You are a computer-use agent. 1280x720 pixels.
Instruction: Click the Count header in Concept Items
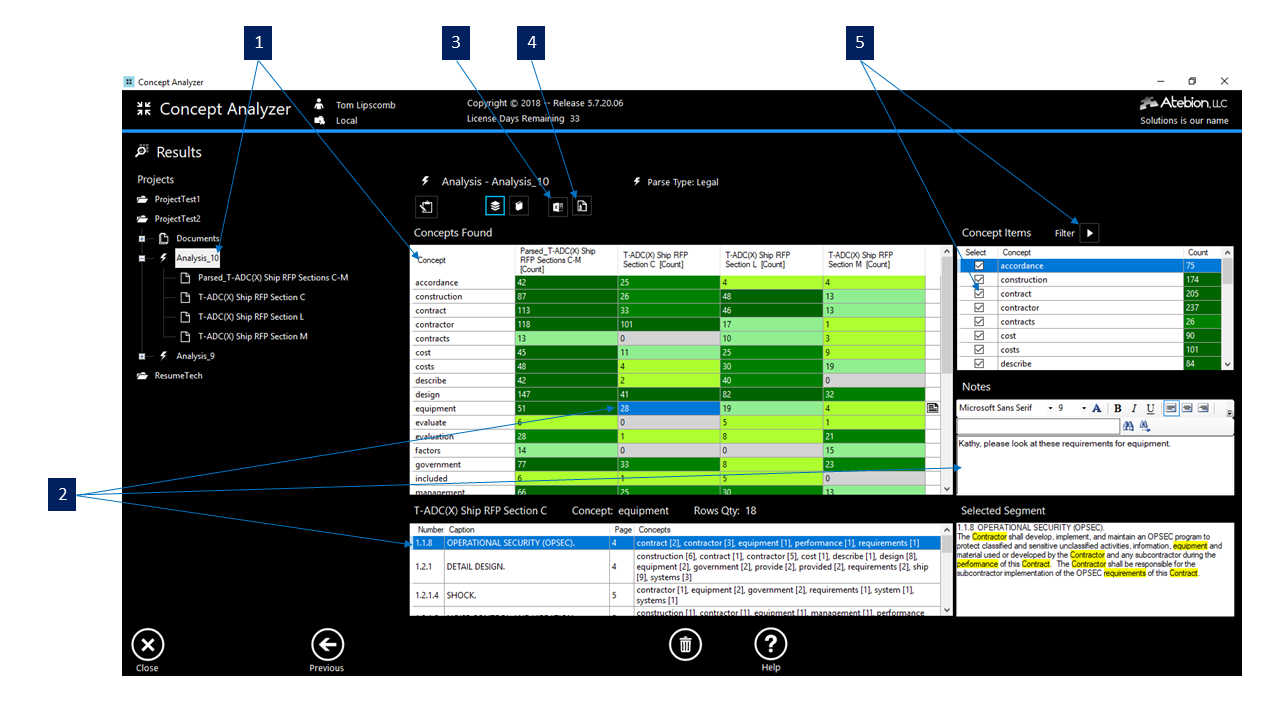pyautogui.click(x=1202, y=253)
